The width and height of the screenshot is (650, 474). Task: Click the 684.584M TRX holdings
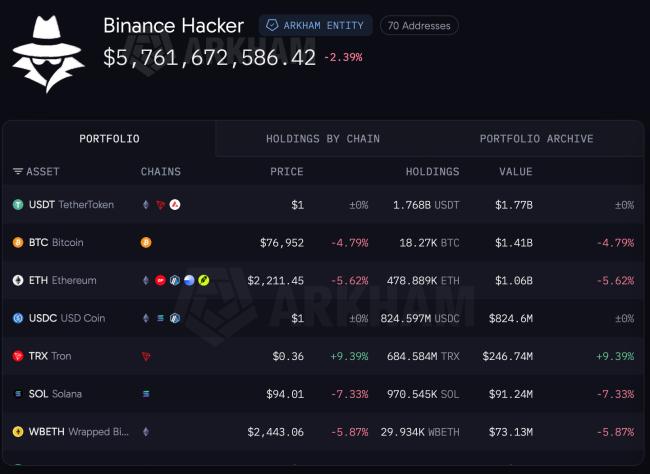tap(423, 356)
